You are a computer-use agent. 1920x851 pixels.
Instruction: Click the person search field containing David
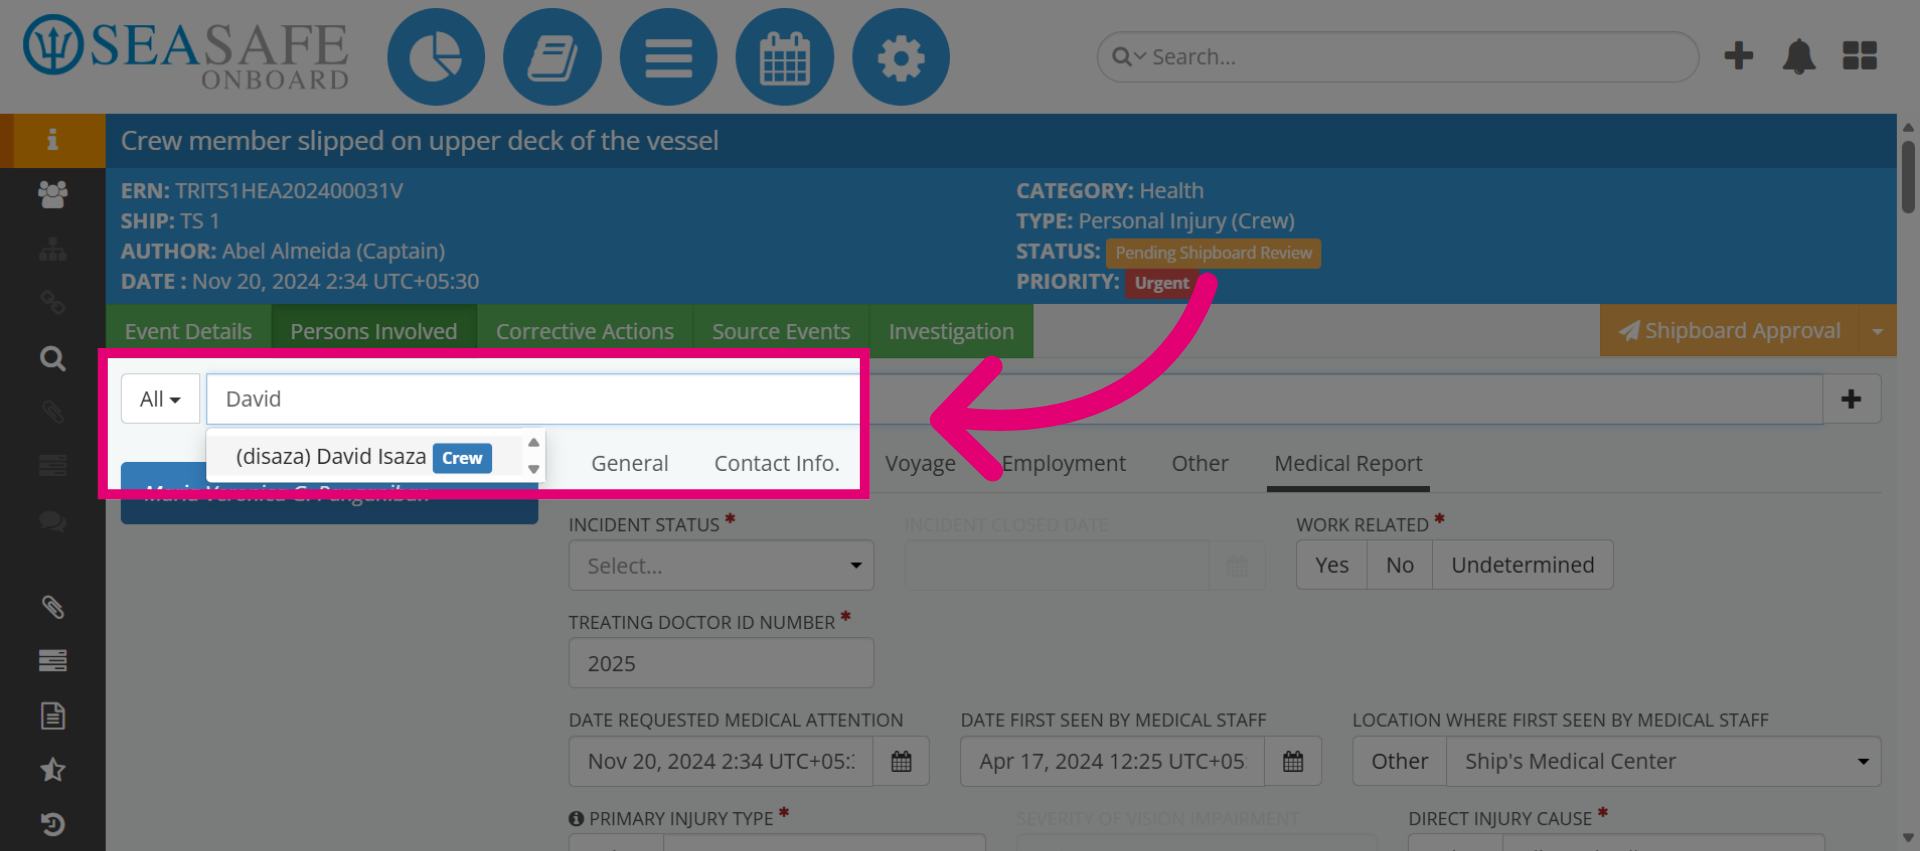pyautogui.click(x=1015, y=399)
